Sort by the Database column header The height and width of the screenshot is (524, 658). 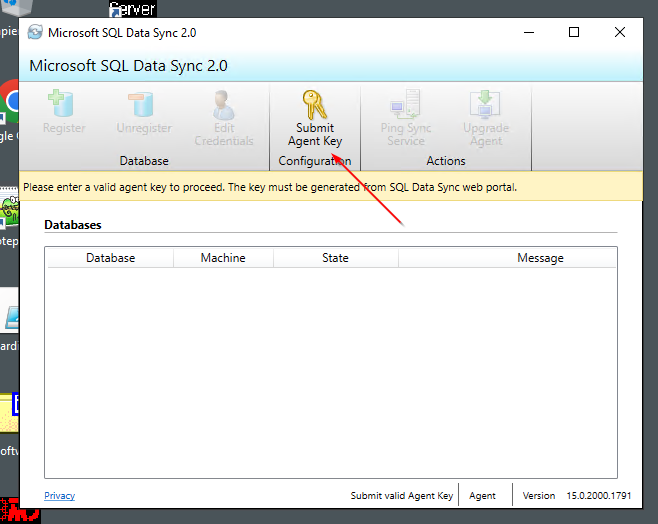[x=110, y=258]
